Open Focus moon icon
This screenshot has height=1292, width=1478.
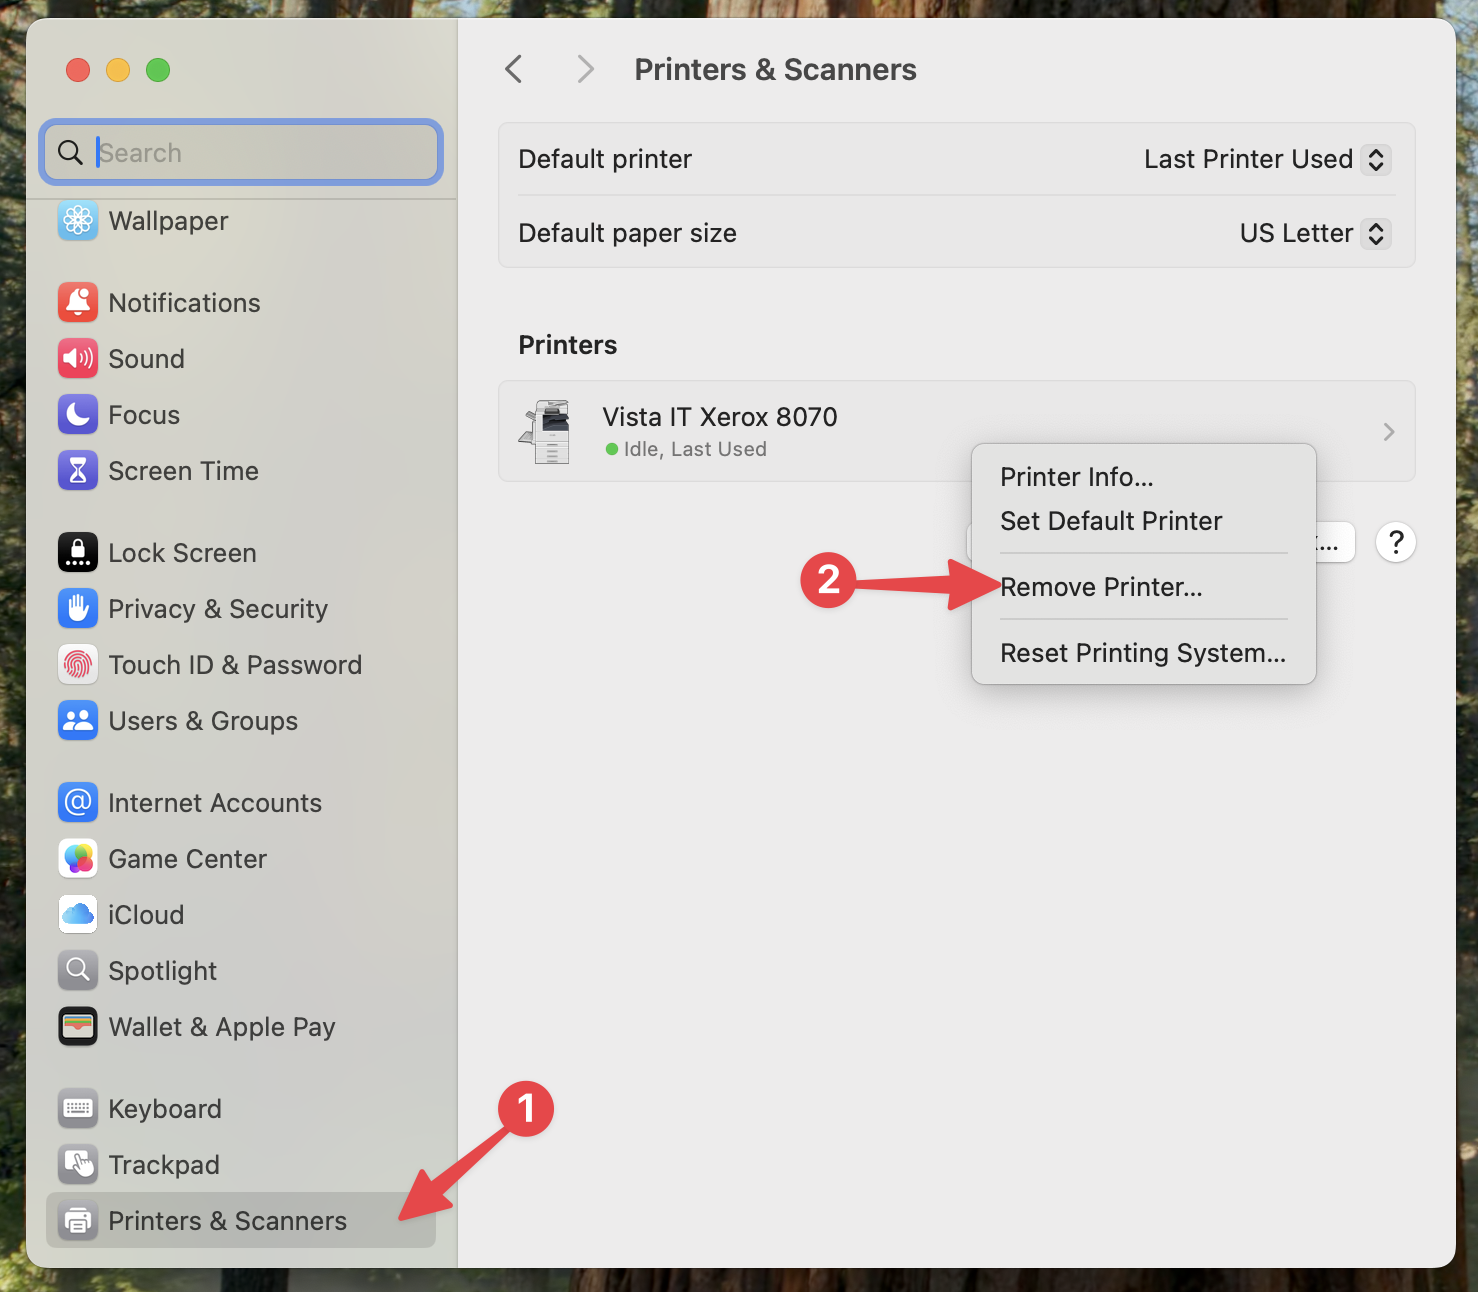[78, 415]
